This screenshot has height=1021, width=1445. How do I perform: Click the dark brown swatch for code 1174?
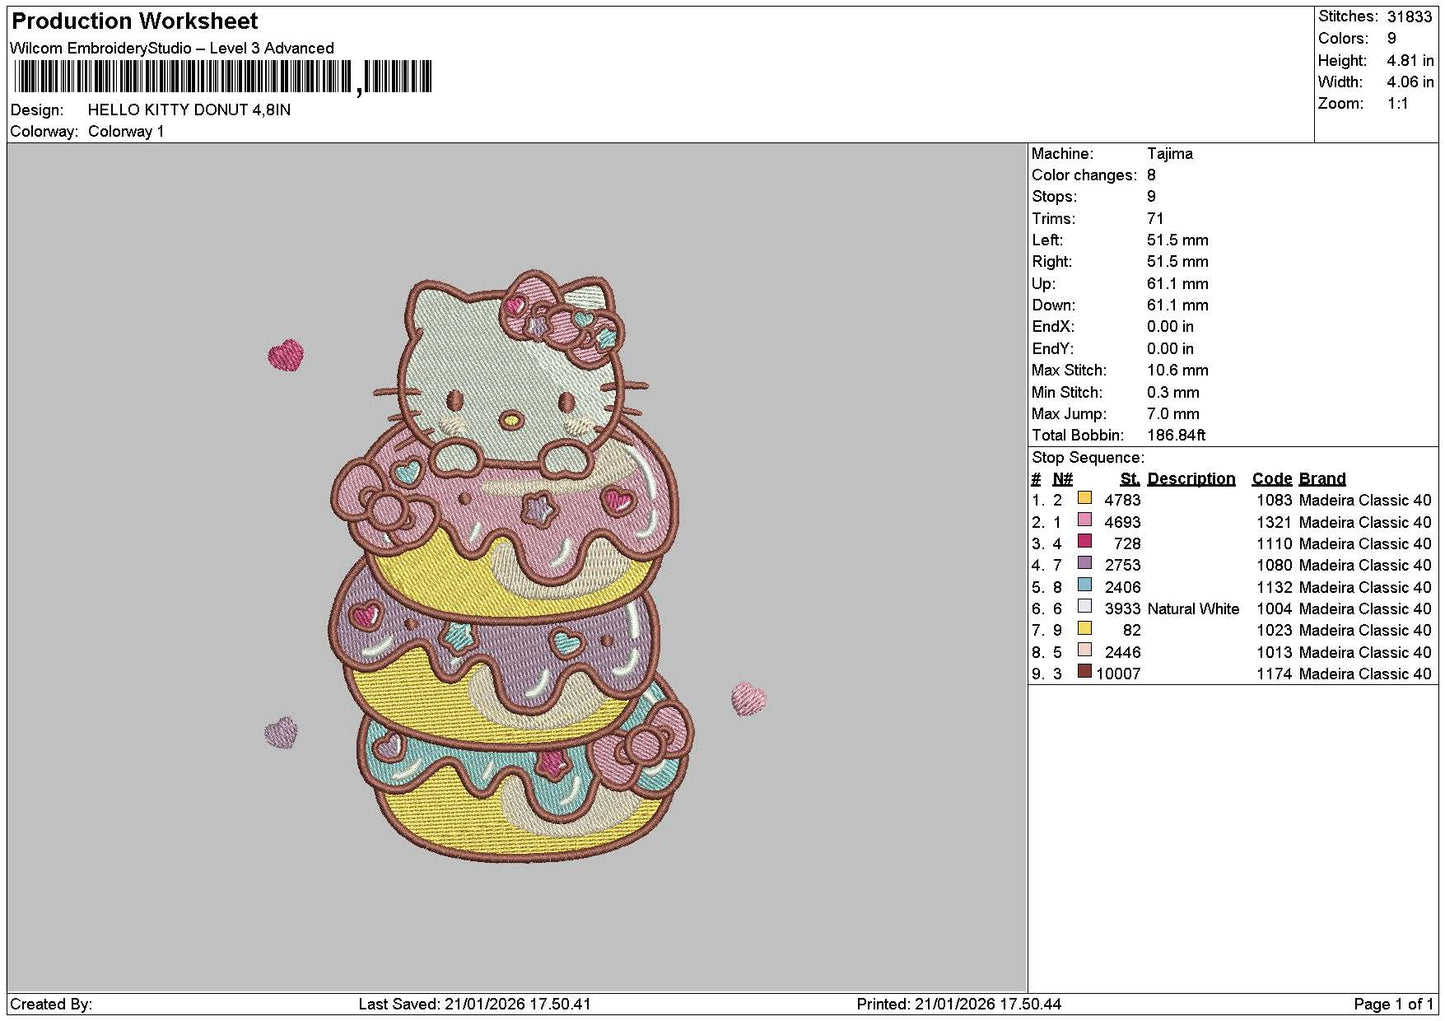pos(1084,673)
